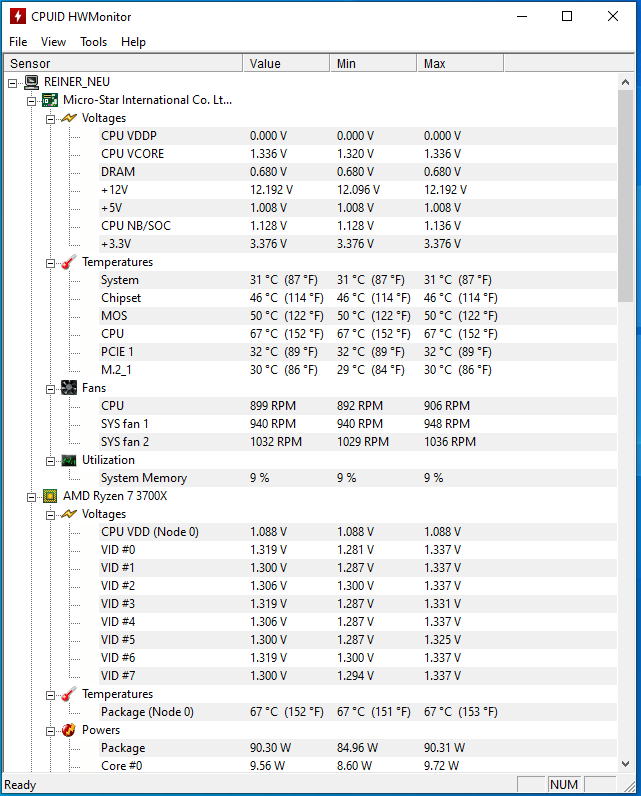Click the Powers flame icon
Viewport: 641px width, 796px height.
[69, 730]
